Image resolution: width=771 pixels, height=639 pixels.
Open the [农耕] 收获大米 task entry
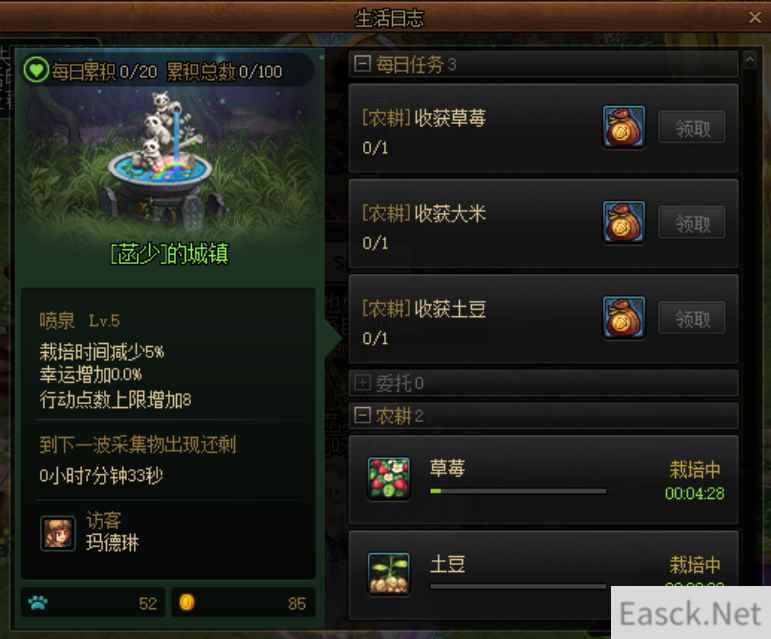coord(543,224)
